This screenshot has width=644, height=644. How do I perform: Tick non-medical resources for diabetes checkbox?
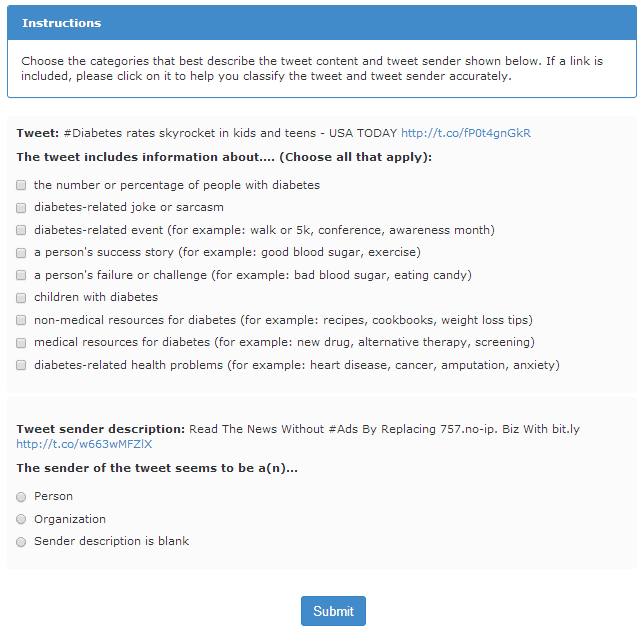coord(21,320)
